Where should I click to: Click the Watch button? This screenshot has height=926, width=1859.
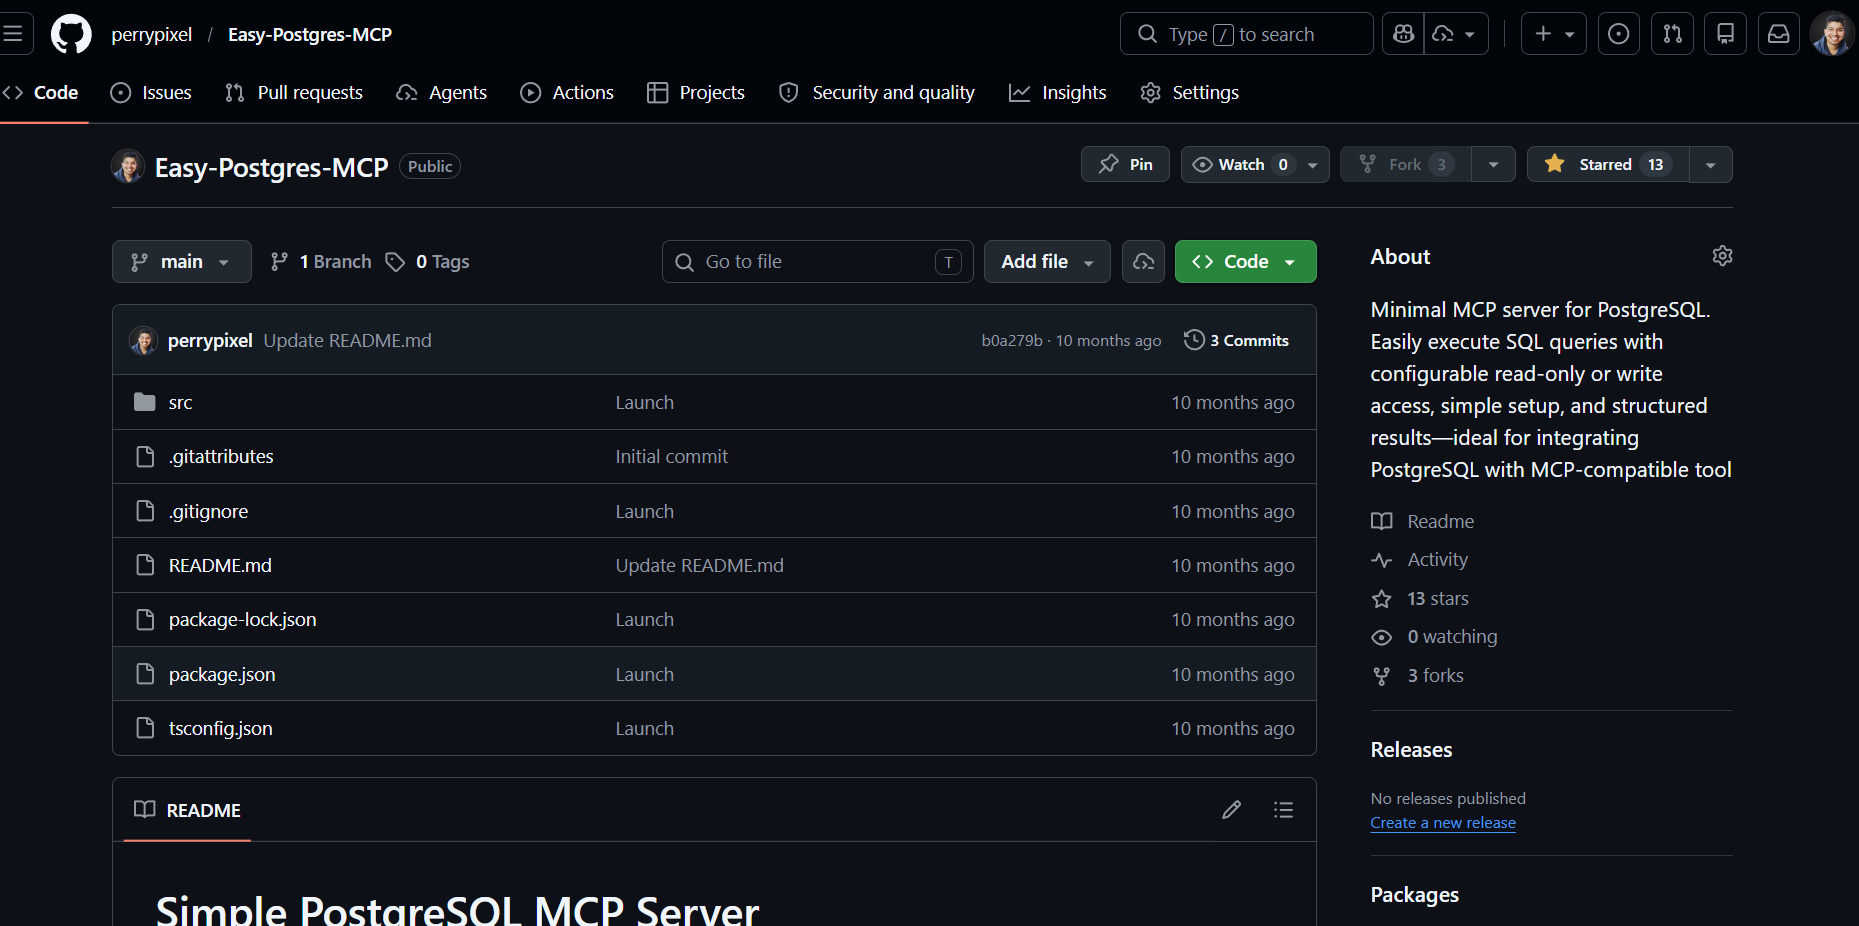click(x=1241, y=164)
